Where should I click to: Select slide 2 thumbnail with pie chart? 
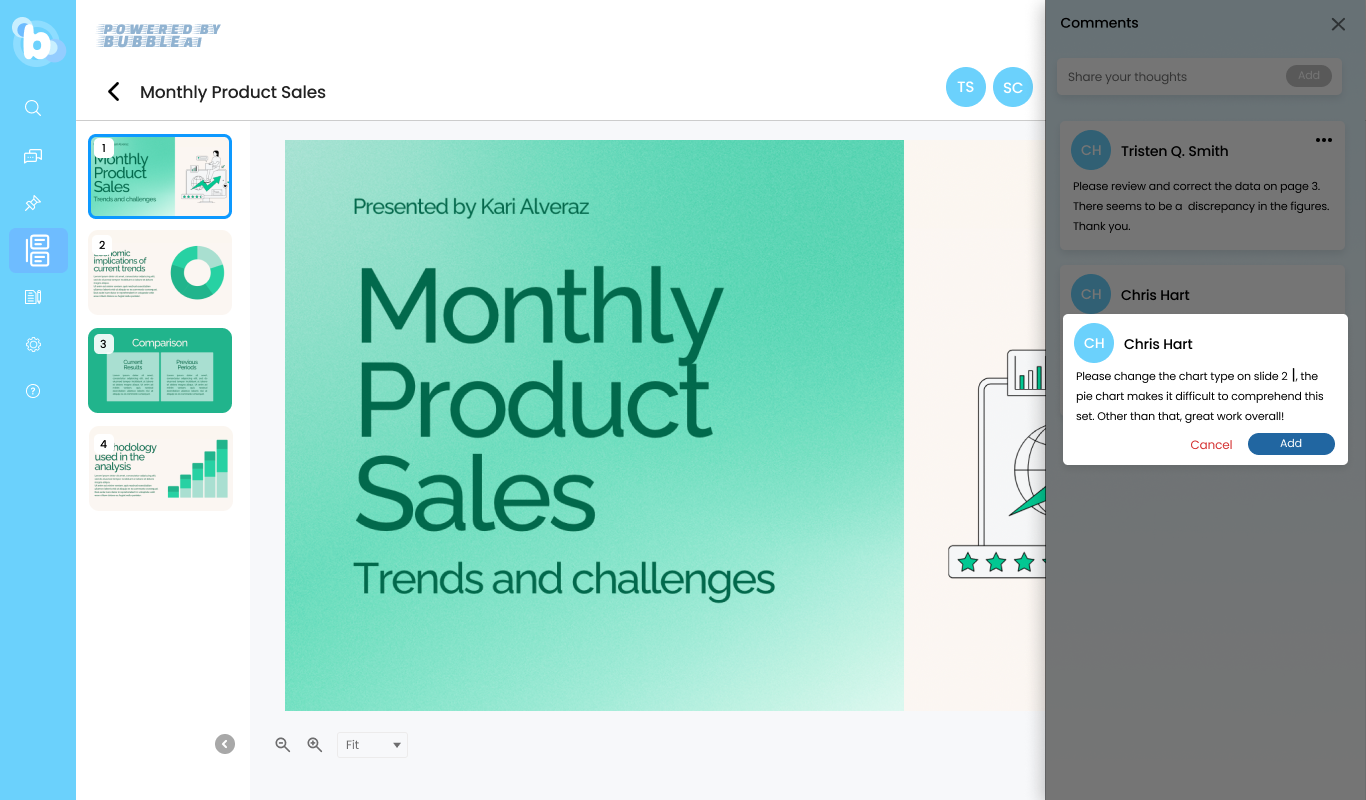click(x=160, y=272)
